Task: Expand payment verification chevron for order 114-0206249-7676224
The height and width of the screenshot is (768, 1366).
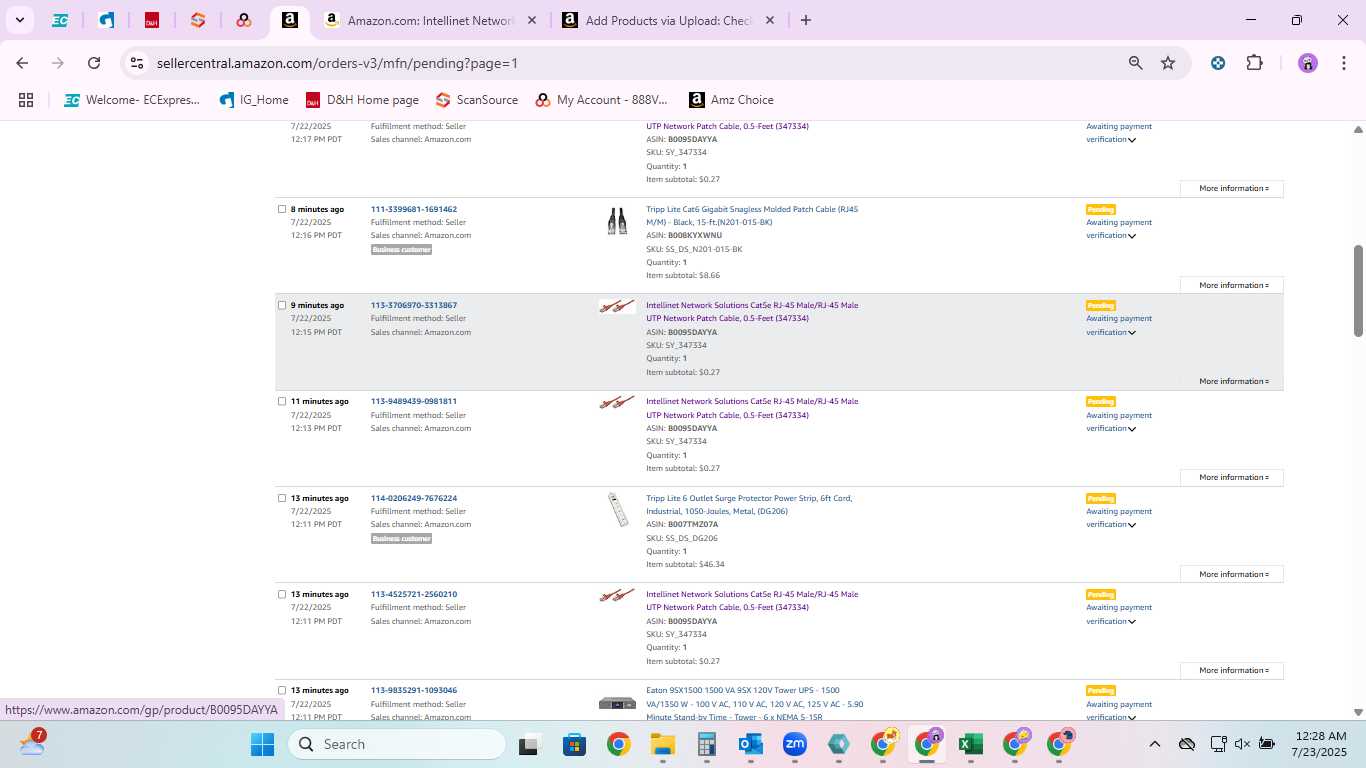Action: [x=1132, y=525]
